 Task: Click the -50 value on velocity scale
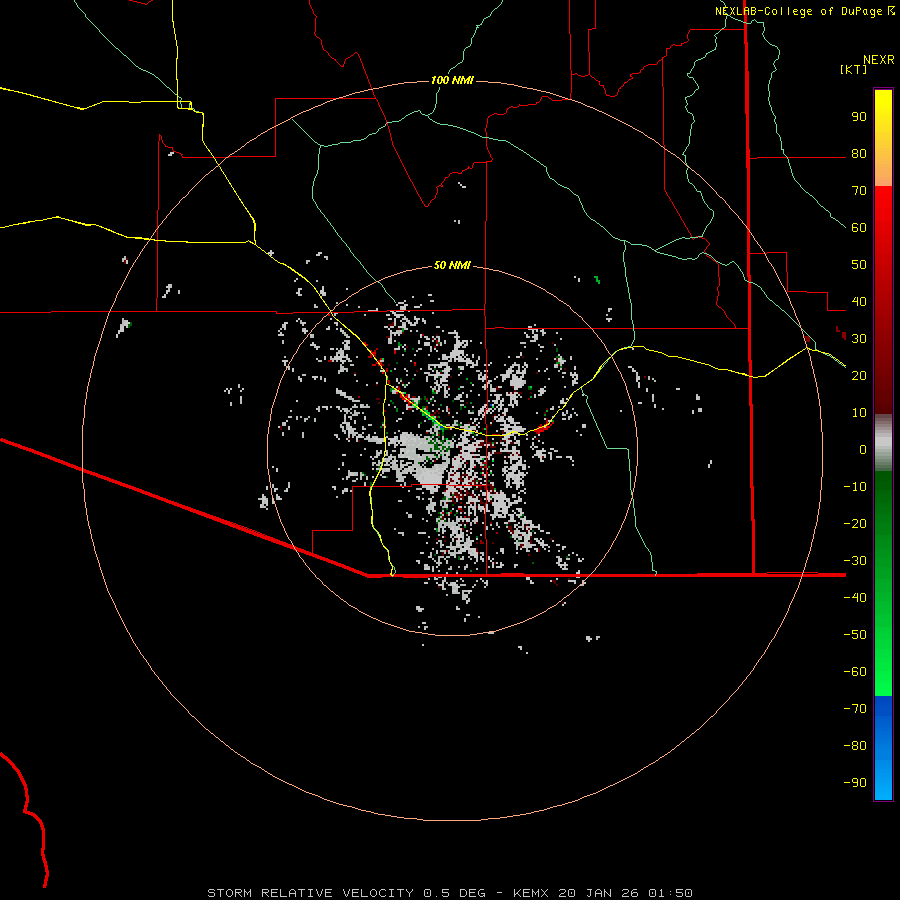(x=855, y=635)
